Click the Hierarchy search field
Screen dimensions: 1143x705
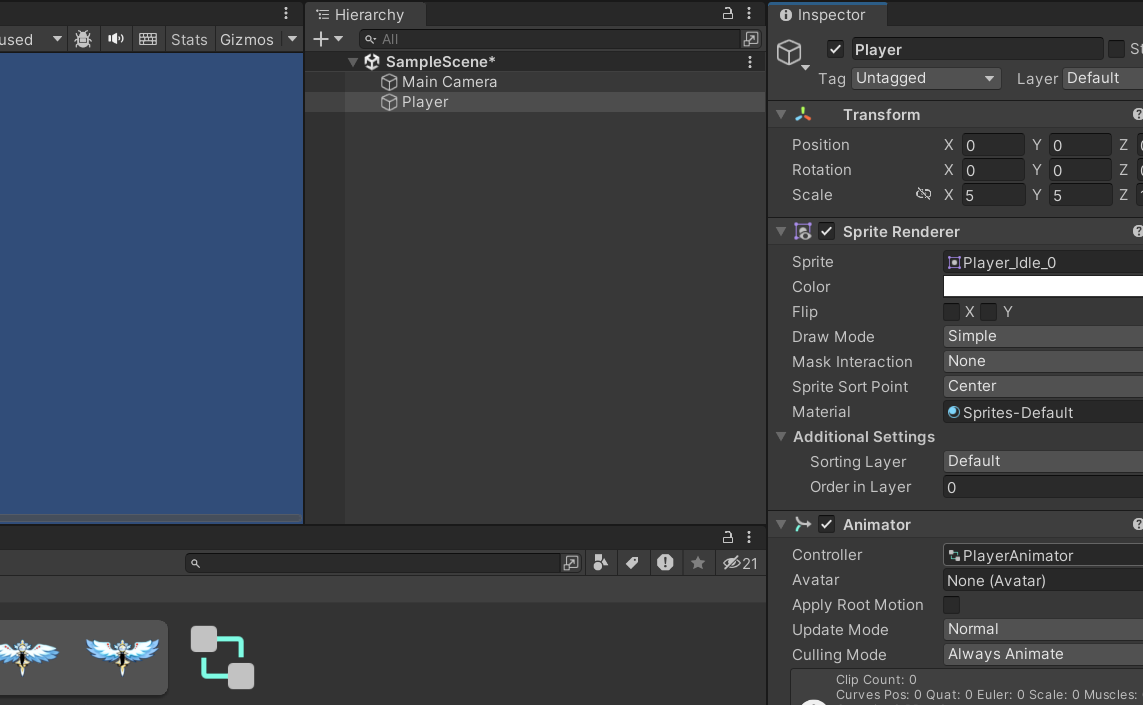pyautogui.click(x=550, y=39)
